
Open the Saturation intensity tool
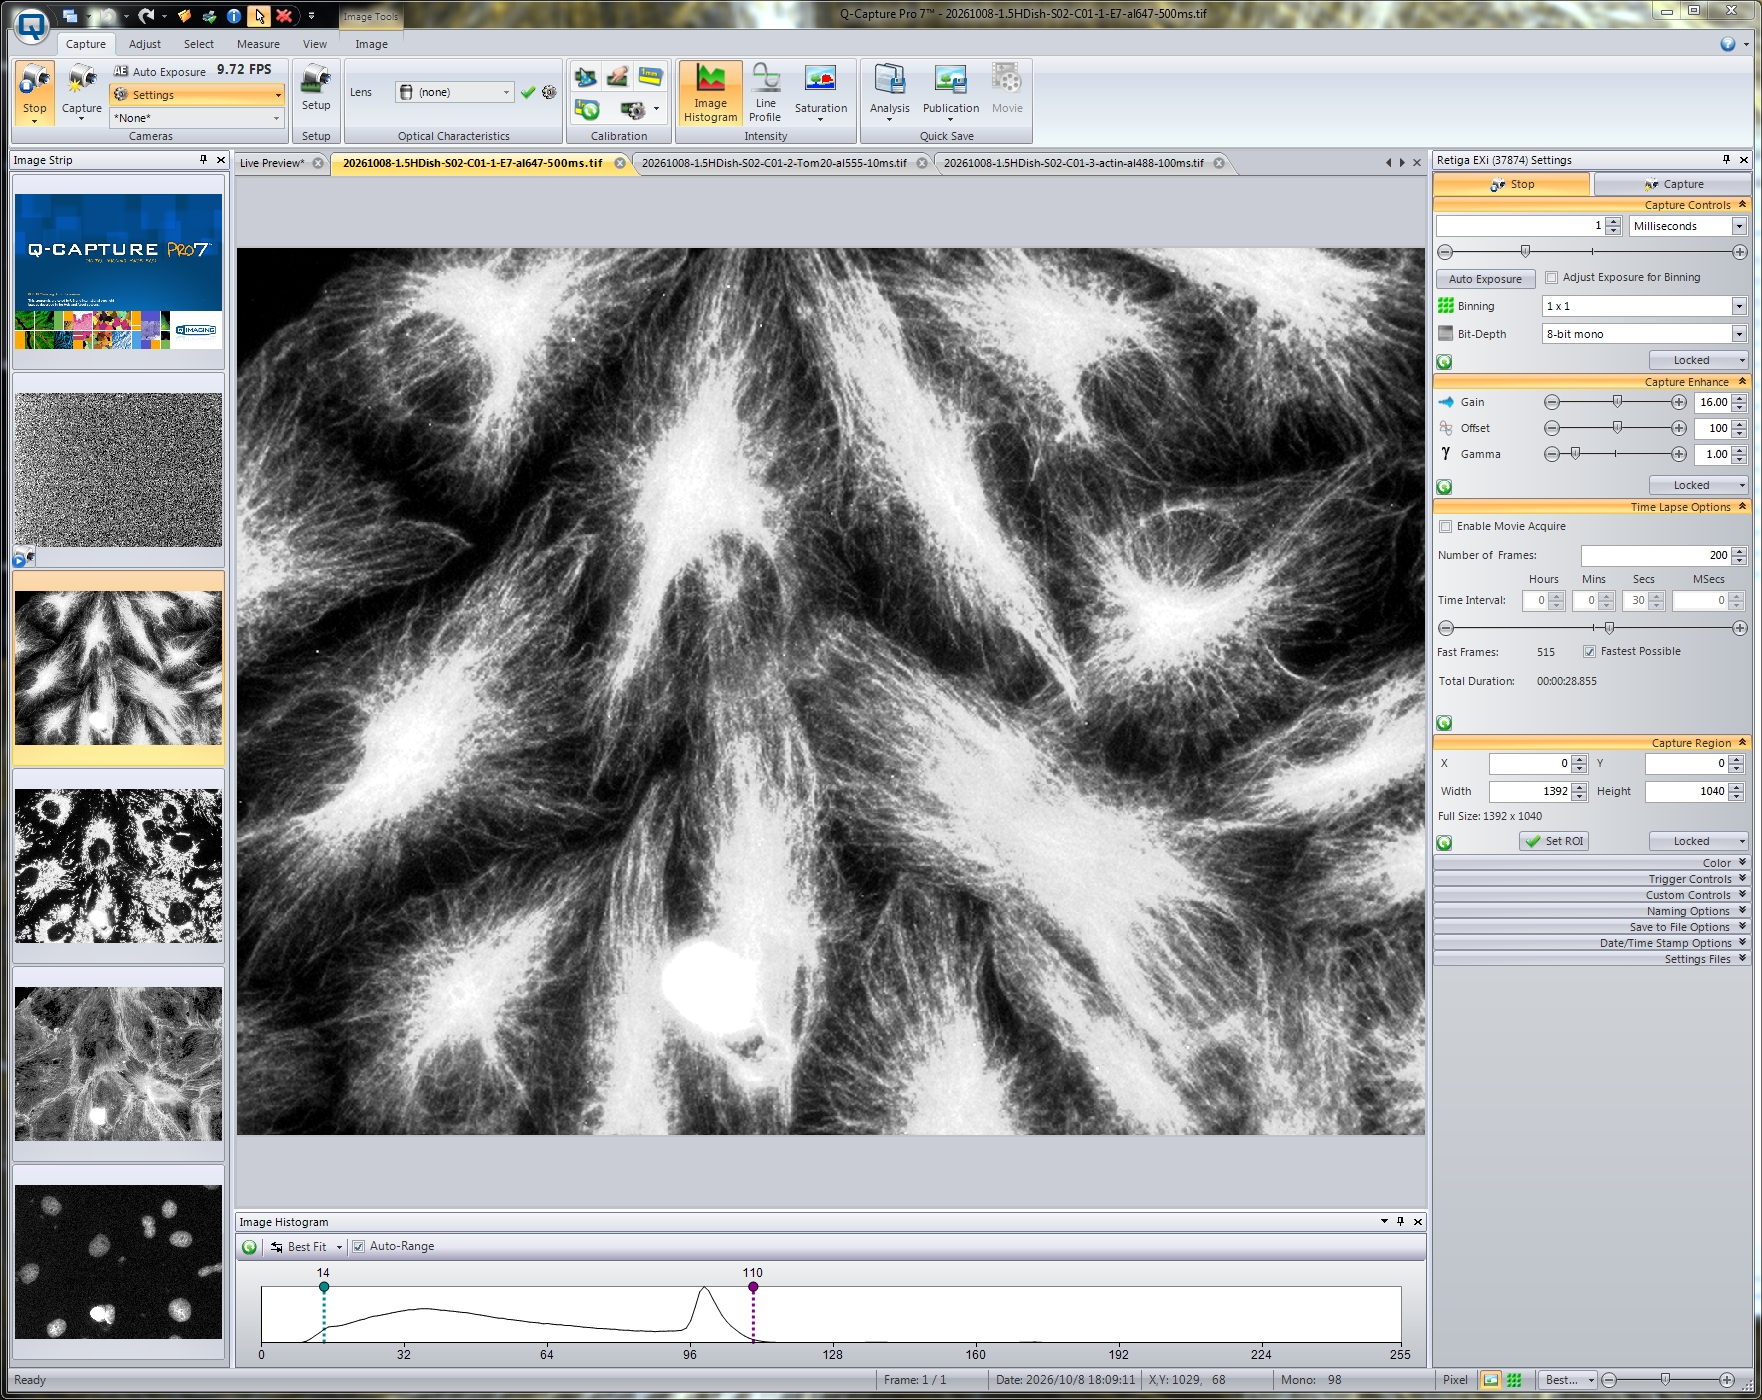(x=820, y=94)
